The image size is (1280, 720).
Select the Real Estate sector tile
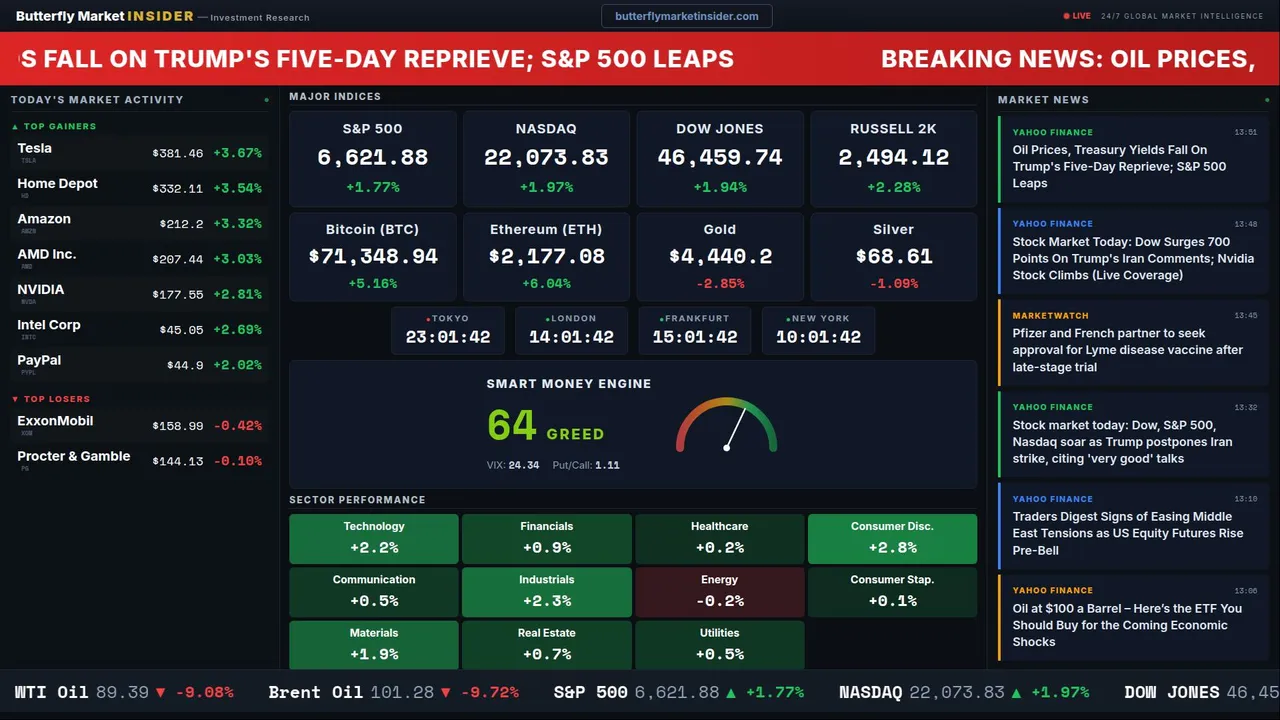(x=547, y=645)
